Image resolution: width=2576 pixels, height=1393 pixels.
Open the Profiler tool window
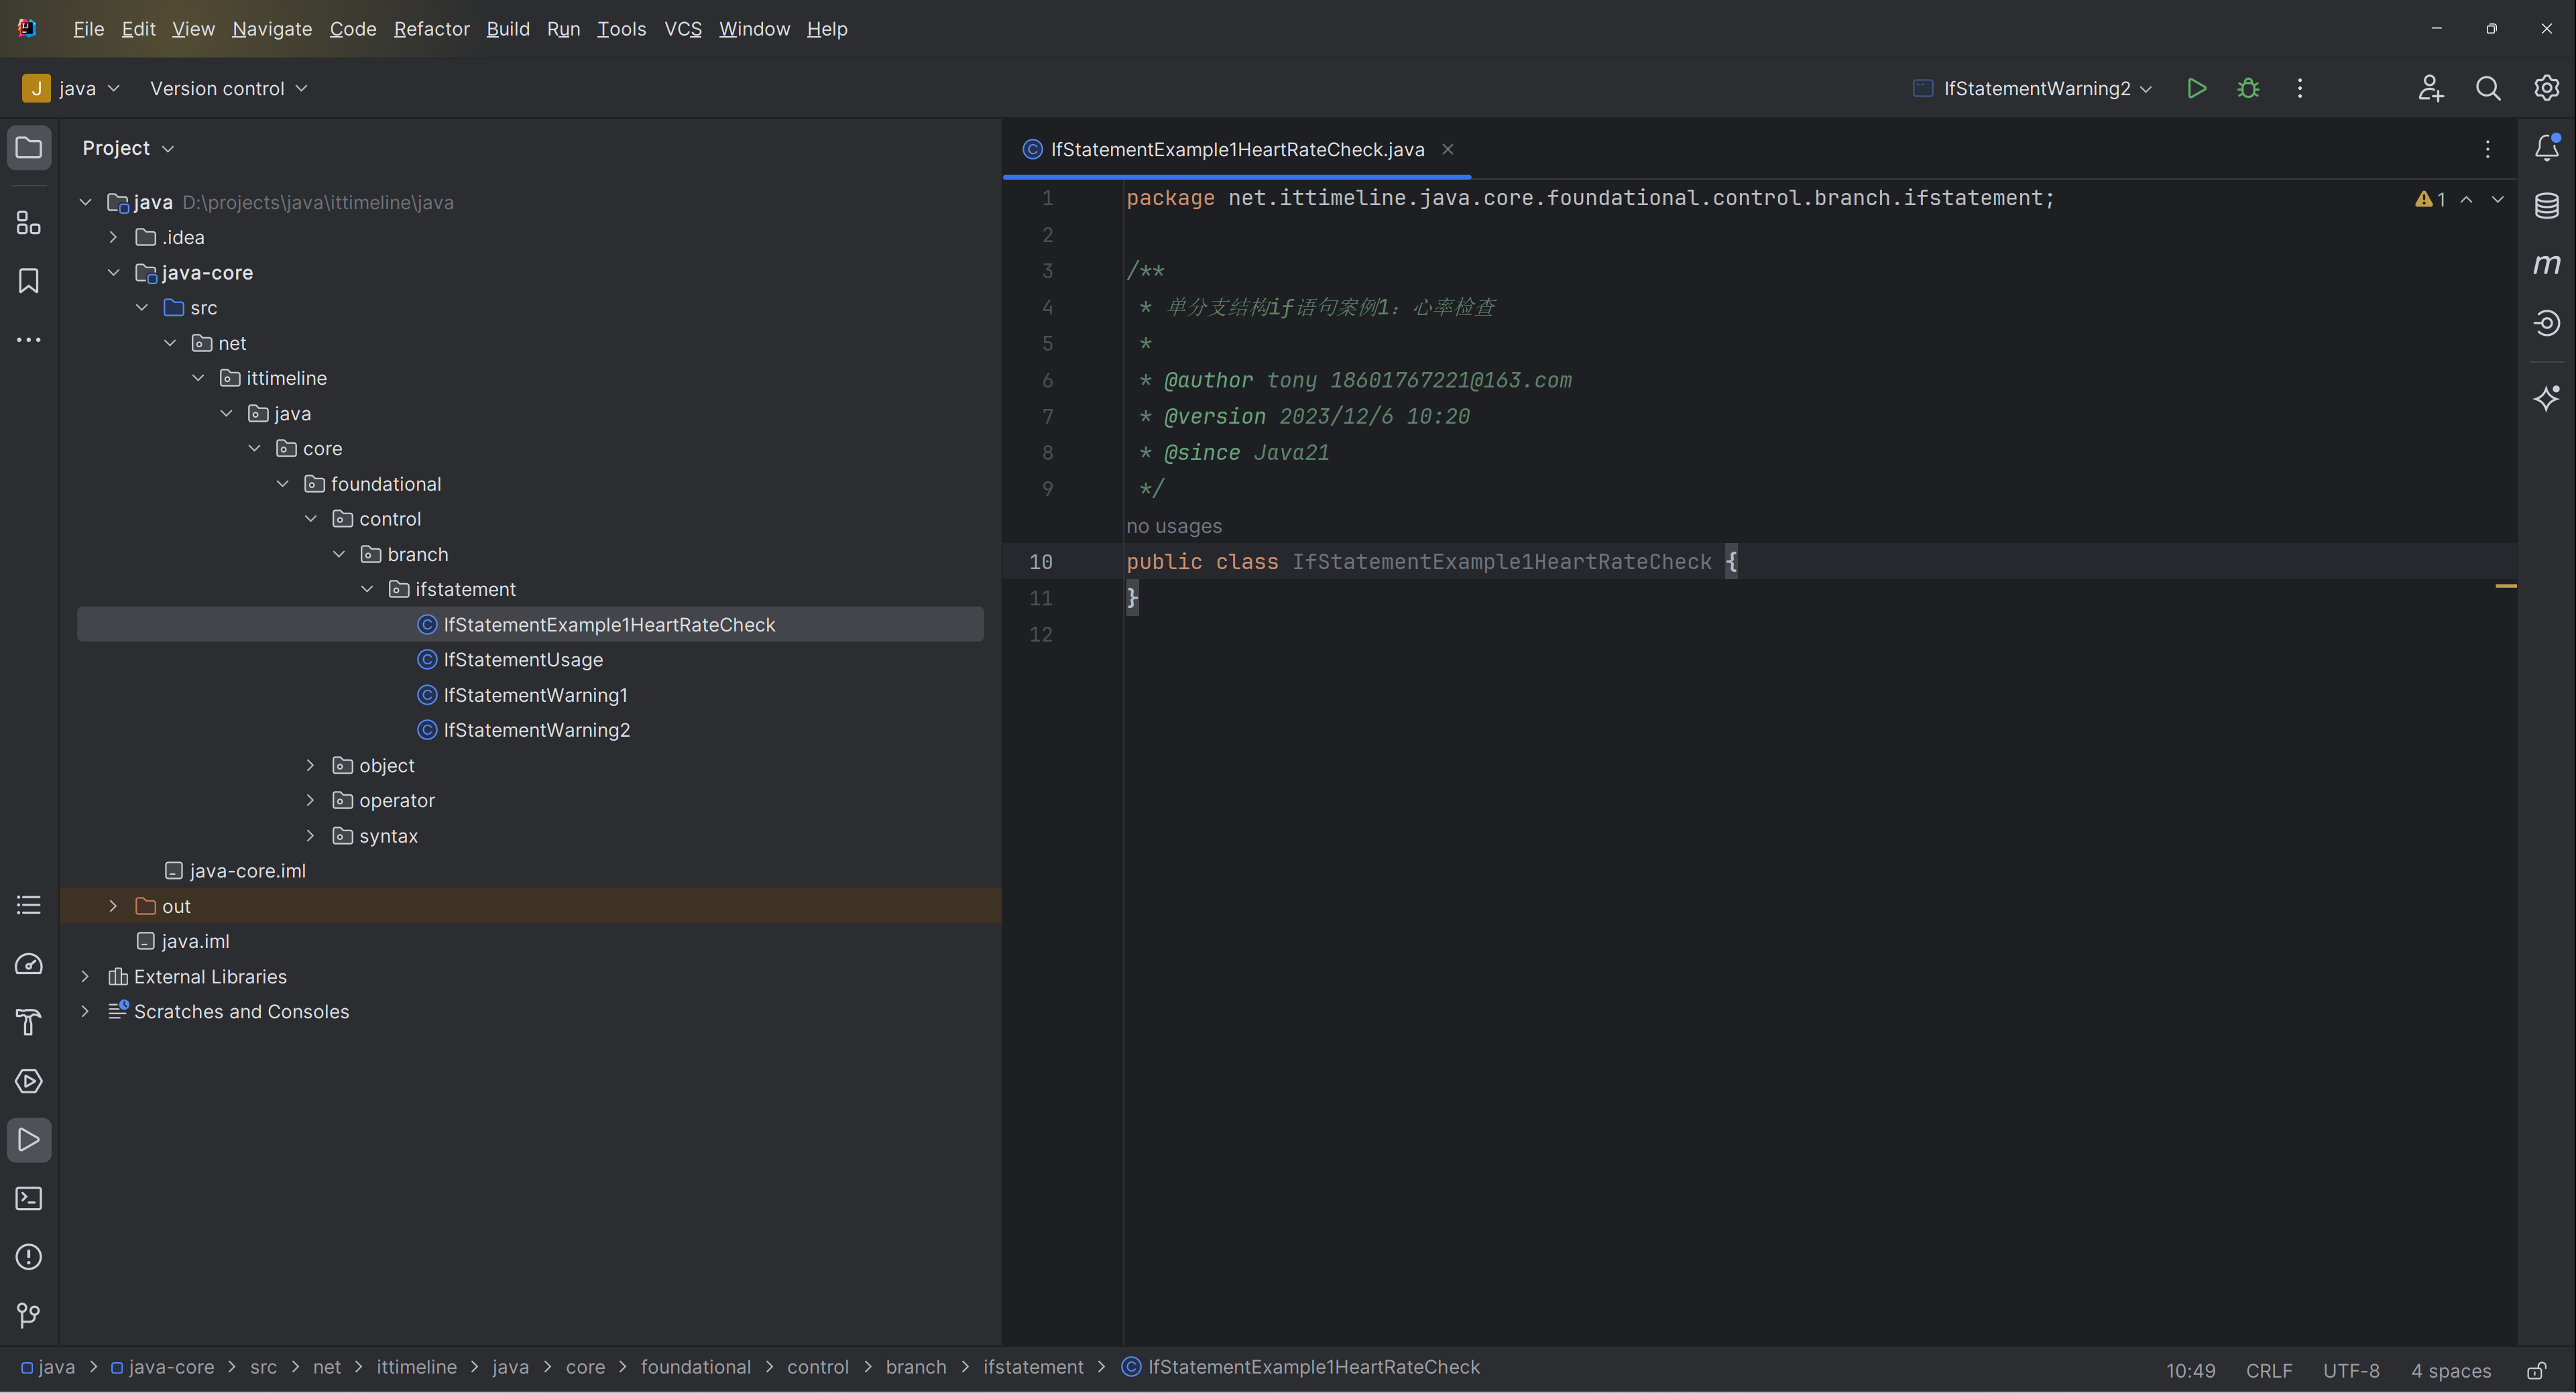(x=29, y=964)
